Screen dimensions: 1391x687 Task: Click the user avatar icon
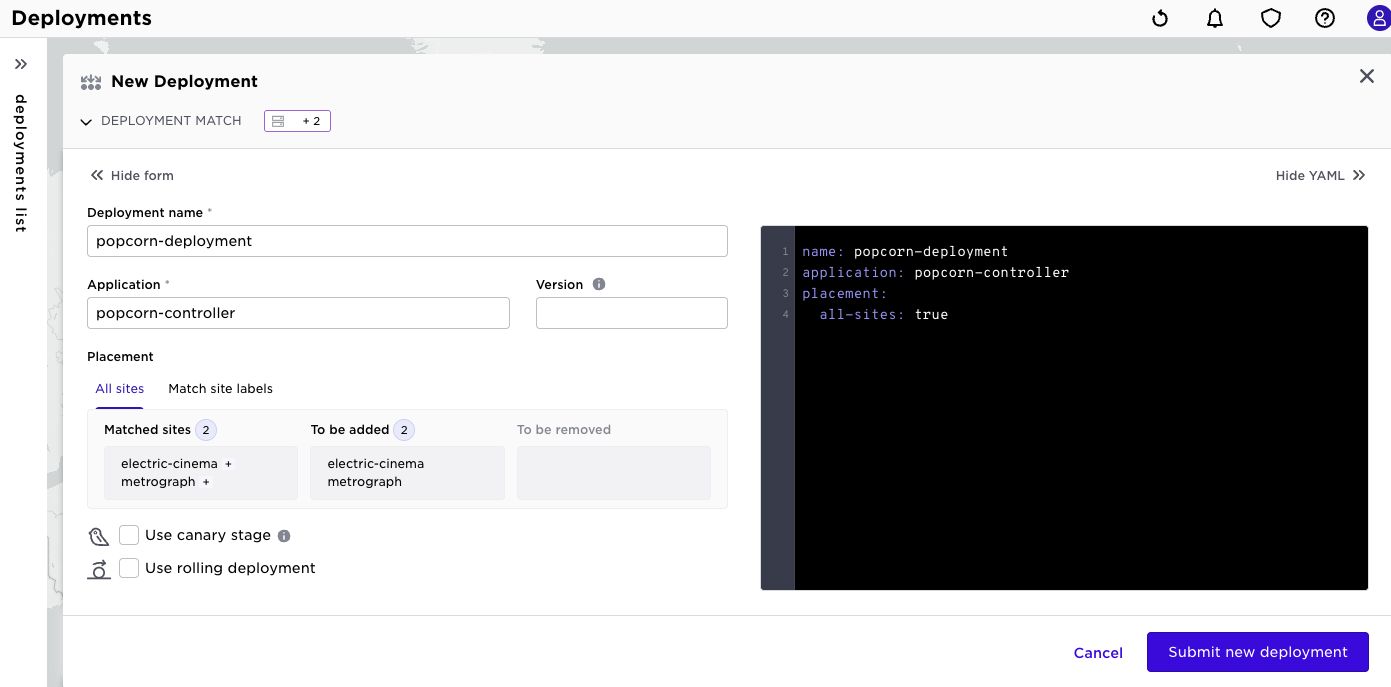(x=1377, y=17)
